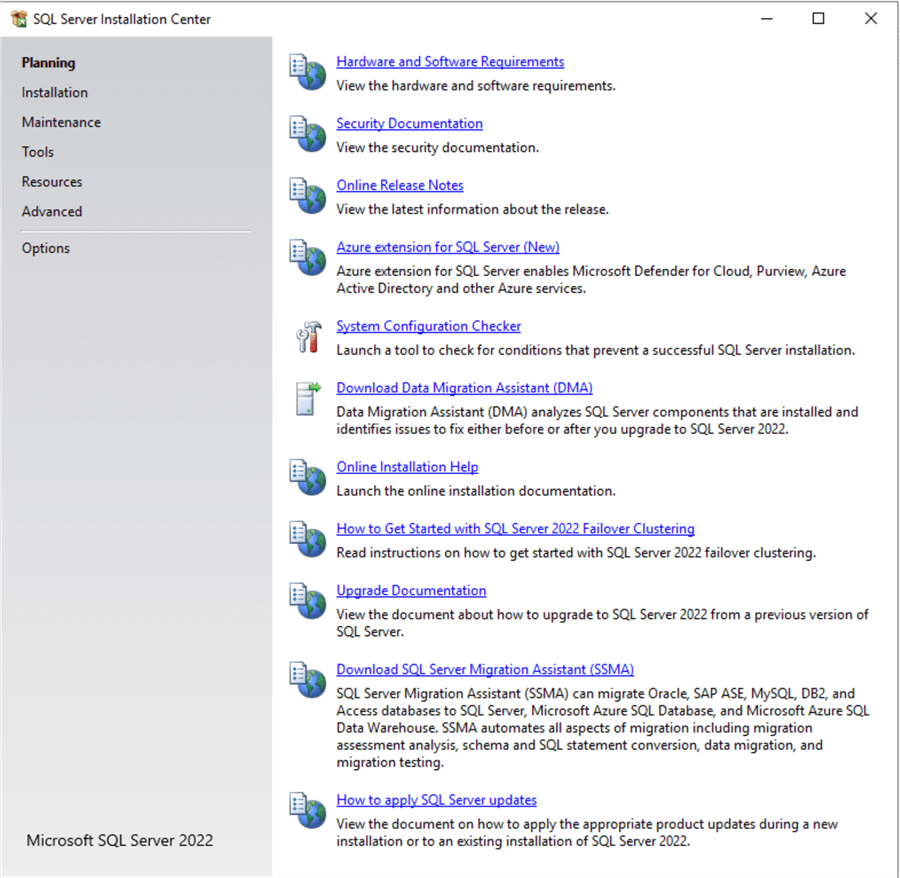This screenshot has height=878, width=900.
Task: Open the Advanced section
Action: (52, 211)
